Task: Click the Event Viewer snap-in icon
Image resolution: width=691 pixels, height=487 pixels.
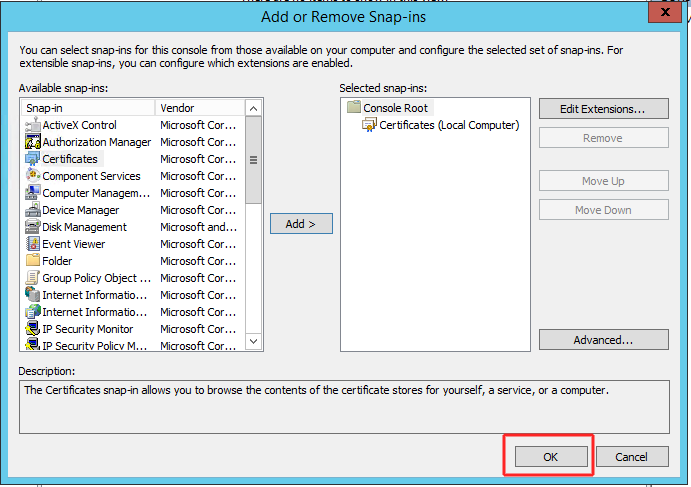Action: pyautogui.click(x=32, y=244)
